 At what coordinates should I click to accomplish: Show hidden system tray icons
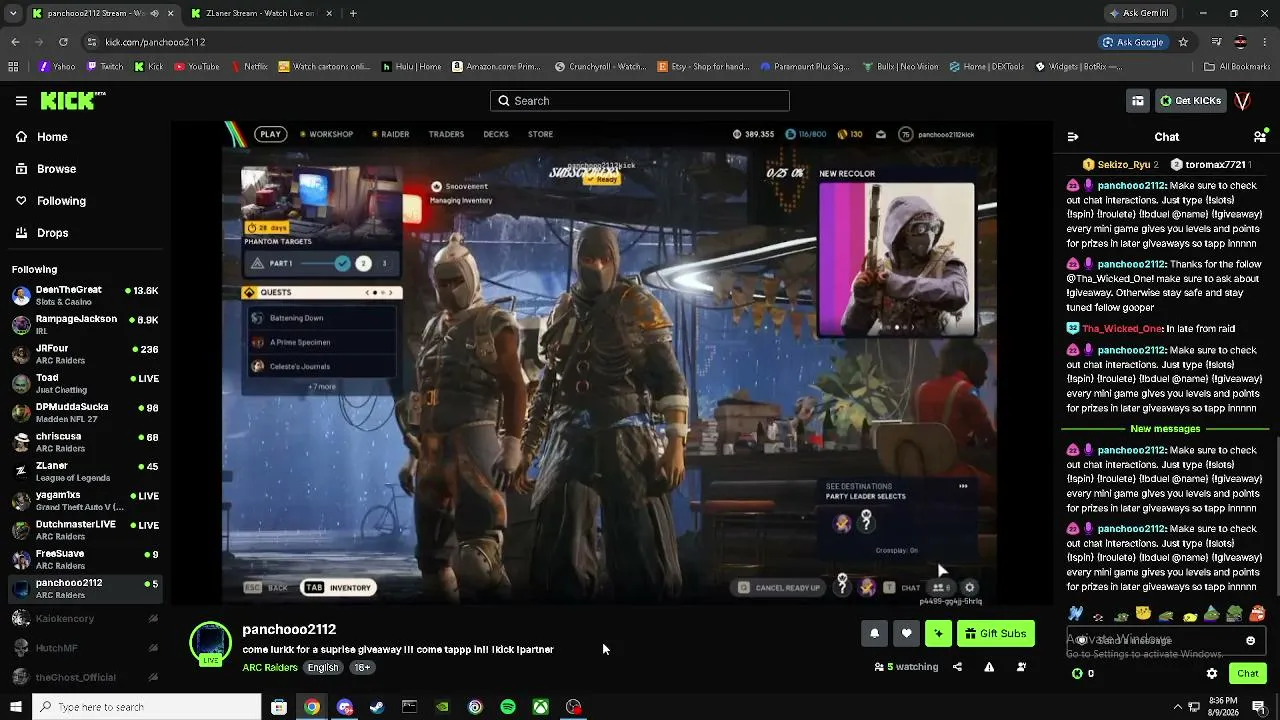click(x=1177, y=707)
